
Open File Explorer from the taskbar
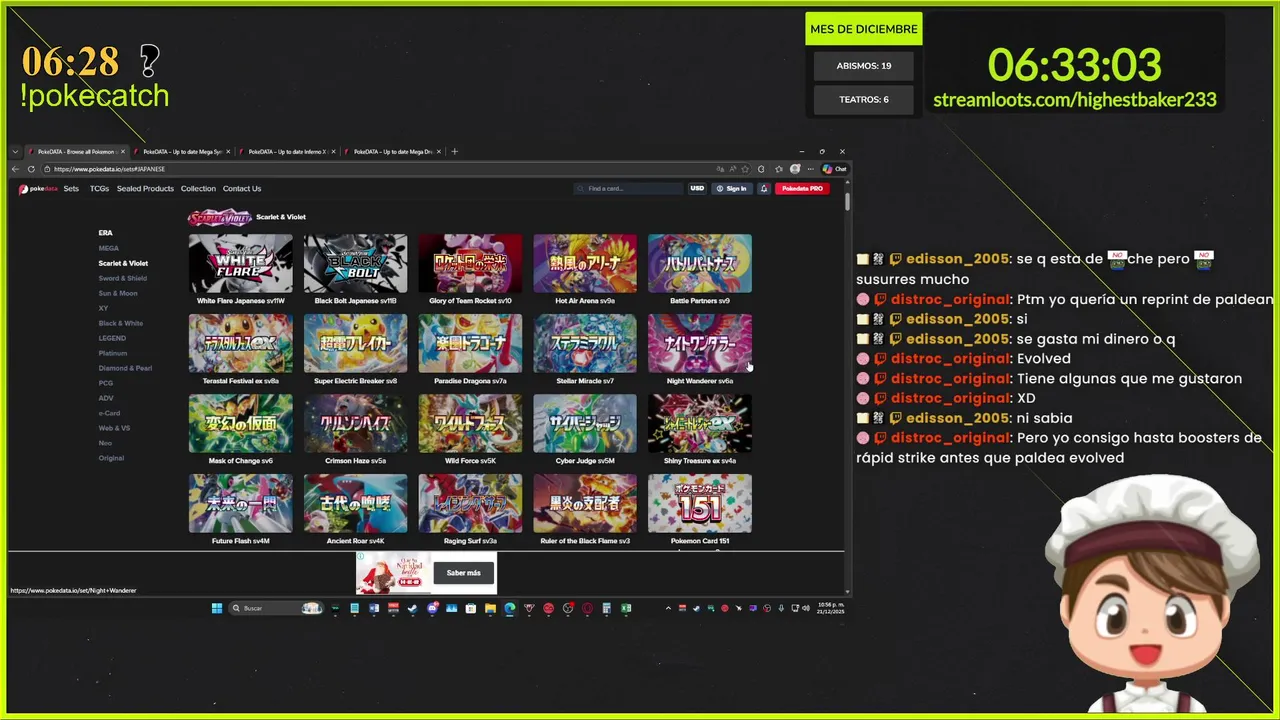click(x=490, y=608)
